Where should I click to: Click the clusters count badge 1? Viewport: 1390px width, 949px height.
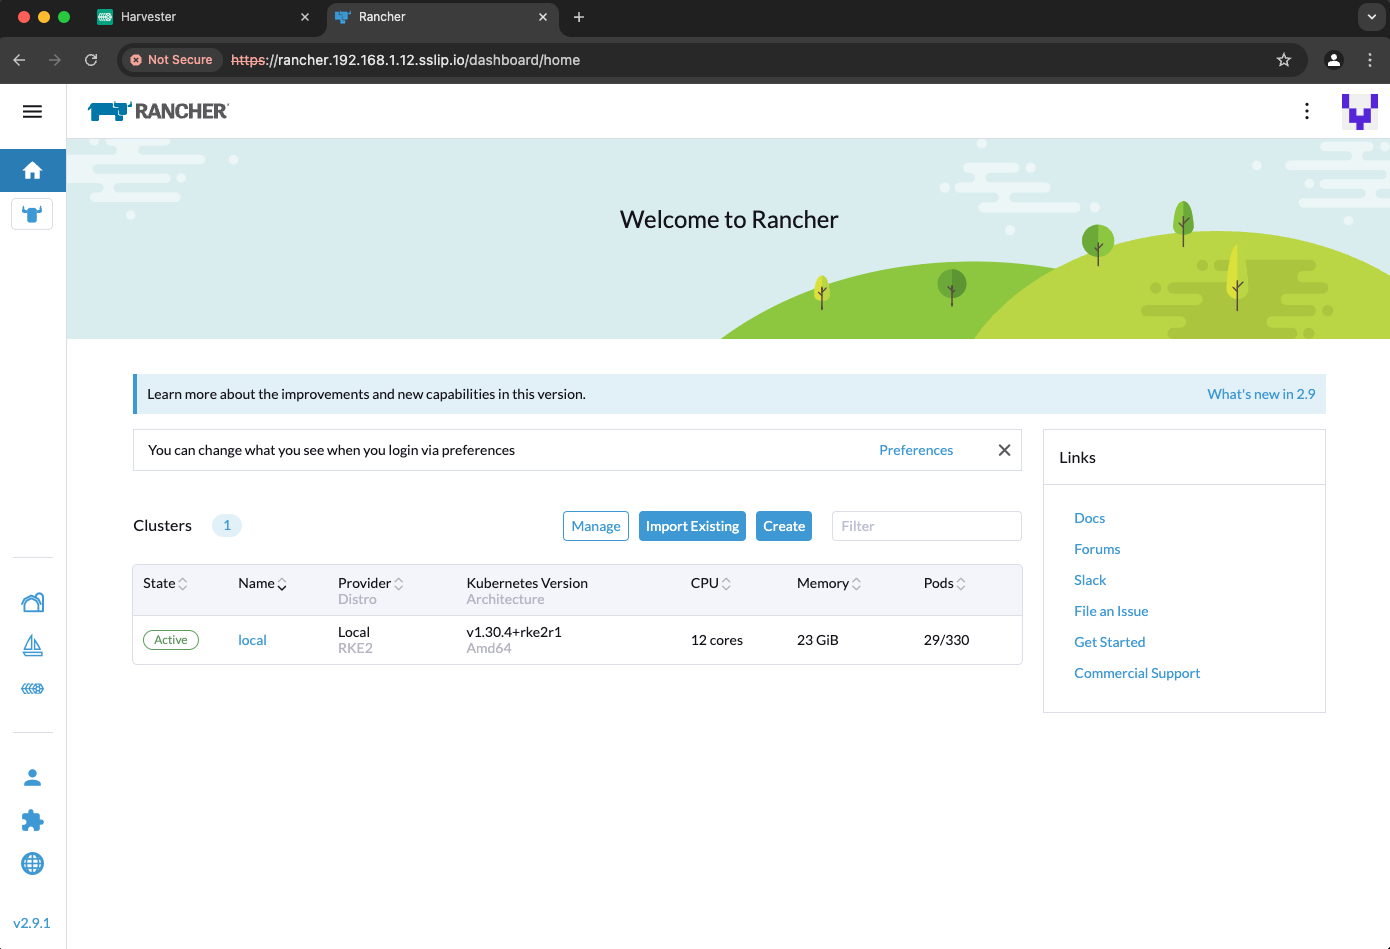227,525
